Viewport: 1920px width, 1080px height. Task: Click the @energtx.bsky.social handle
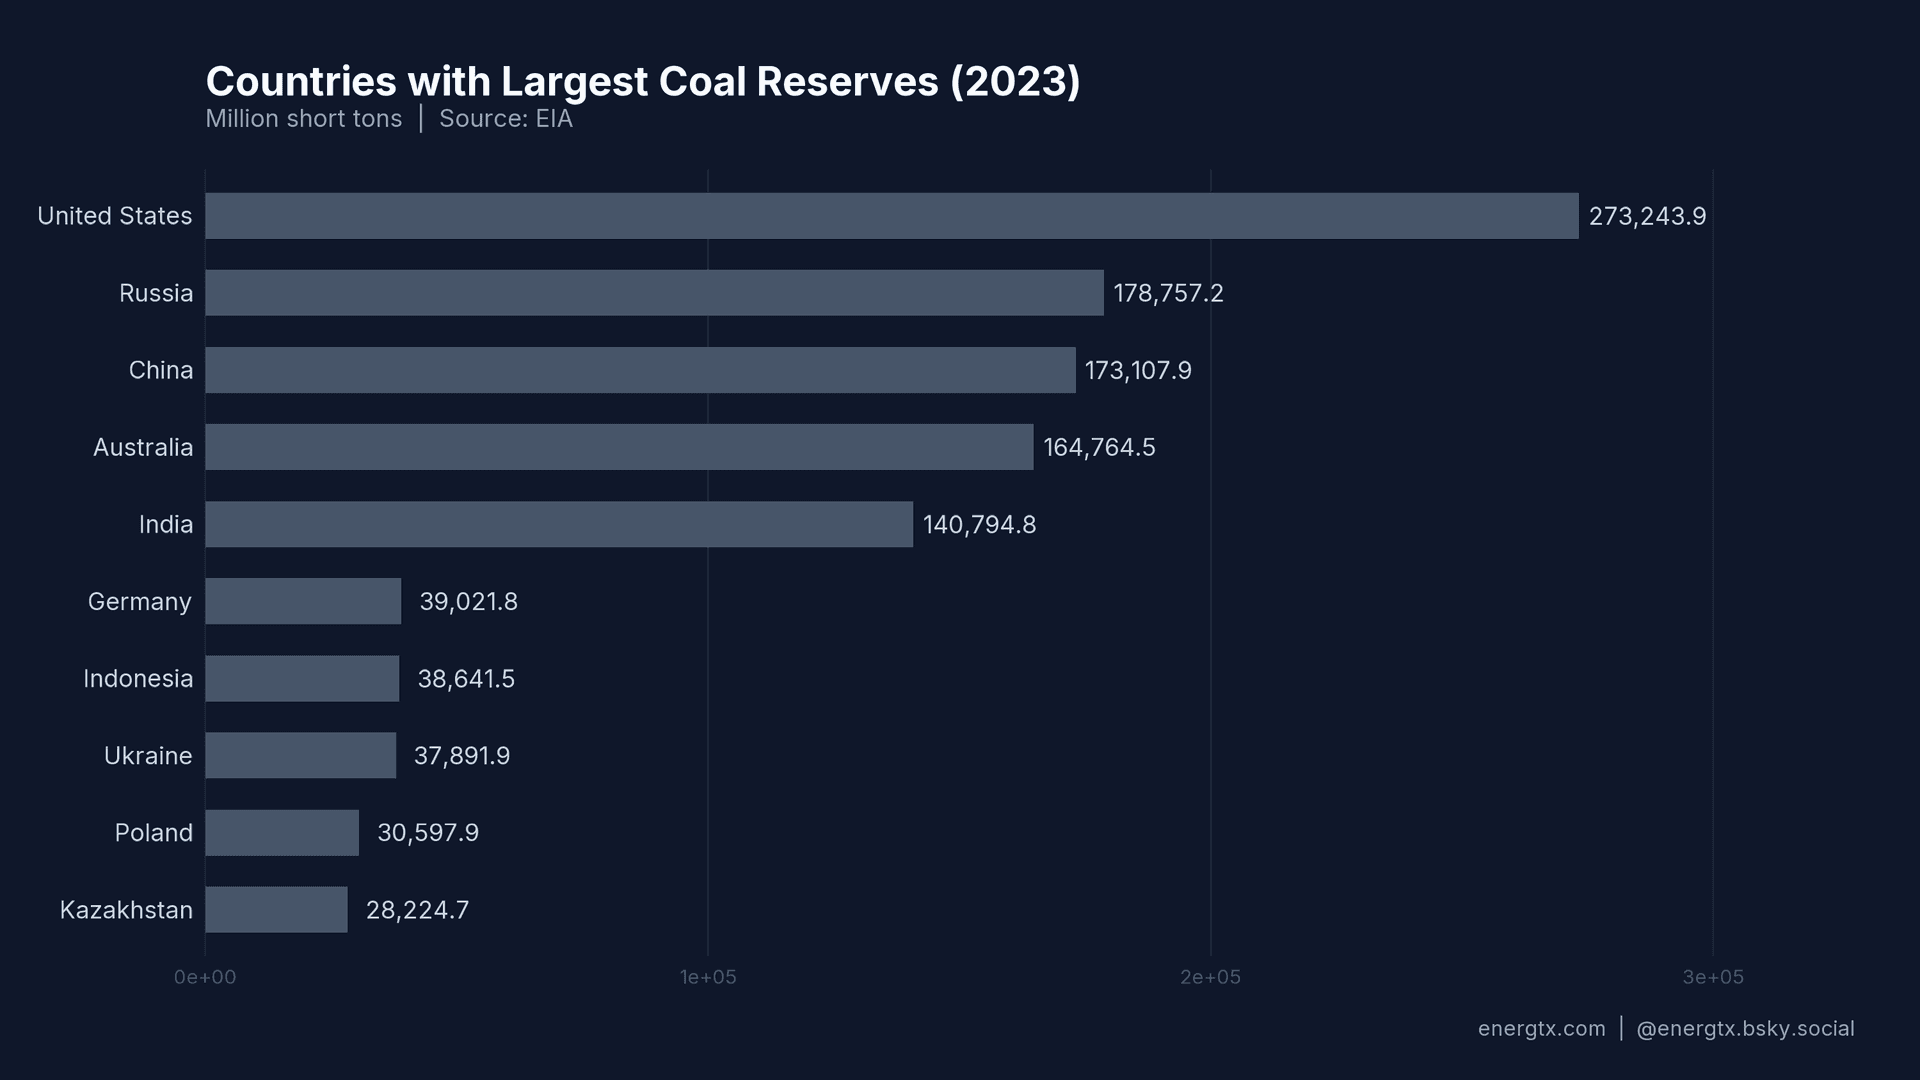[1745, 1028]
